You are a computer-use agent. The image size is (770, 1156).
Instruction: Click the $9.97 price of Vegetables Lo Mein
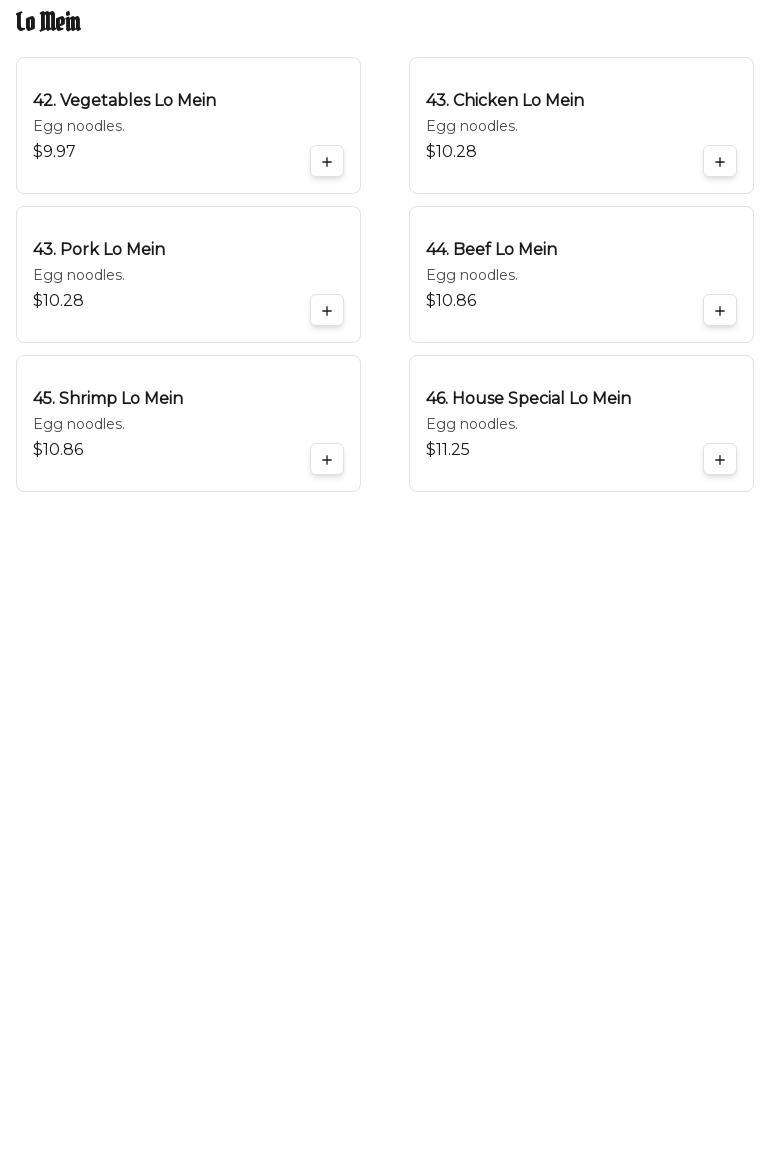pyautogui.click(x=54, y=152)
